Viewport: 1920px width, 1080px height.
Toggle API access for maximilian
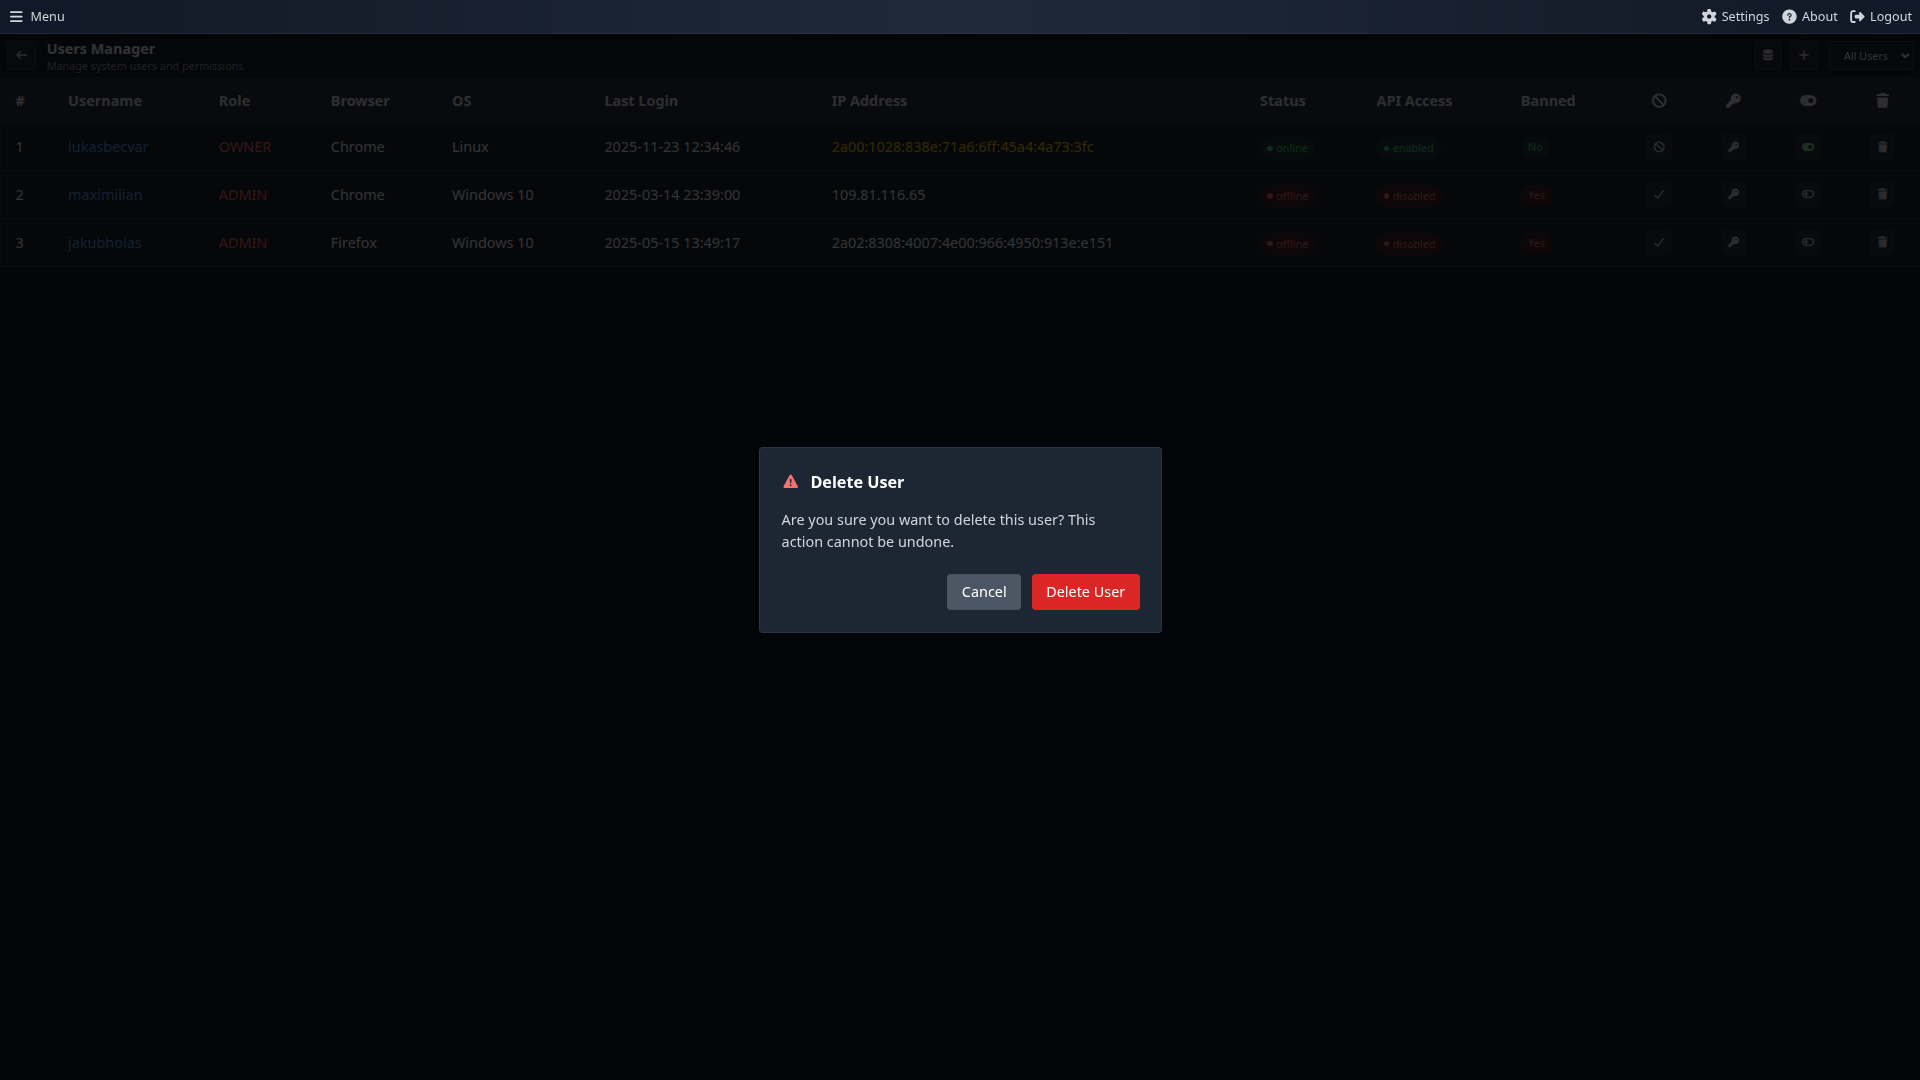(1807, 195)
